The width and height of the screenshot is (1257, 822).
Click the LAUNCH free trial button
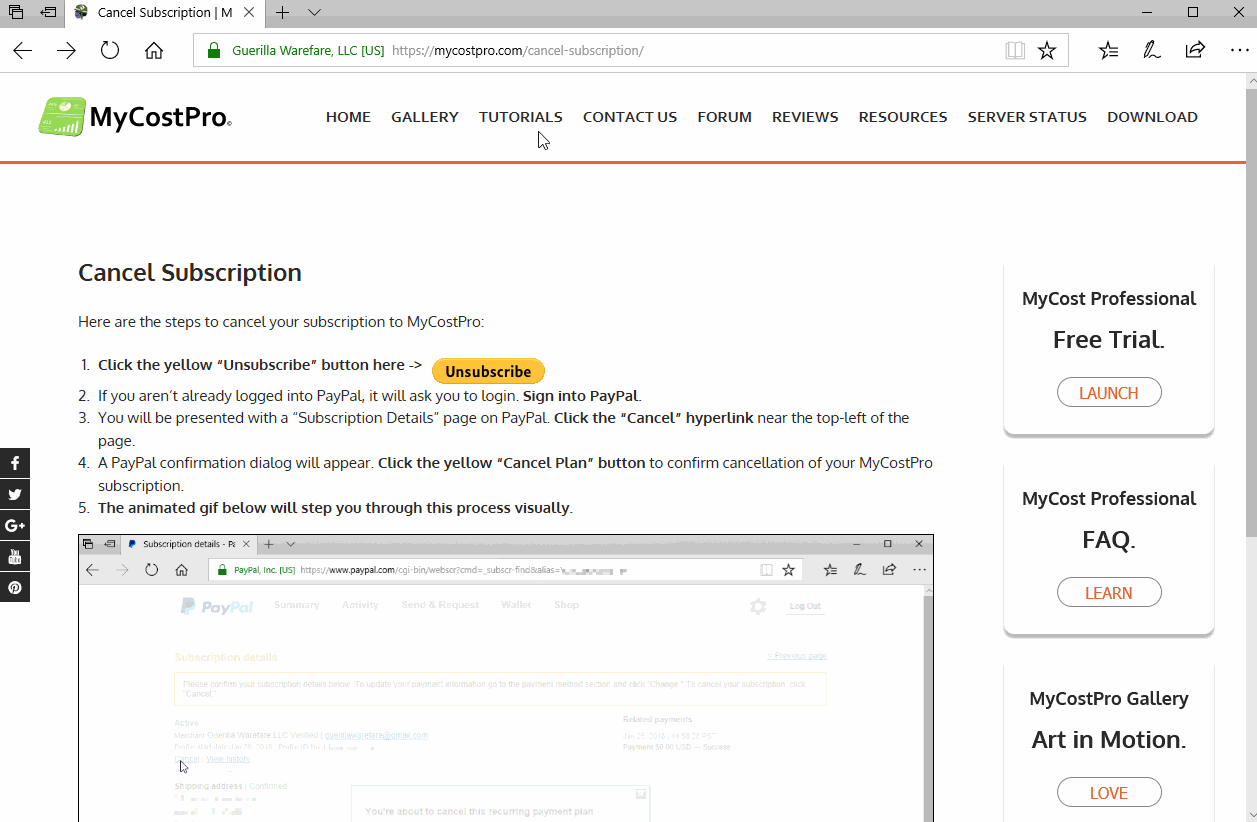coord(1109,393)
